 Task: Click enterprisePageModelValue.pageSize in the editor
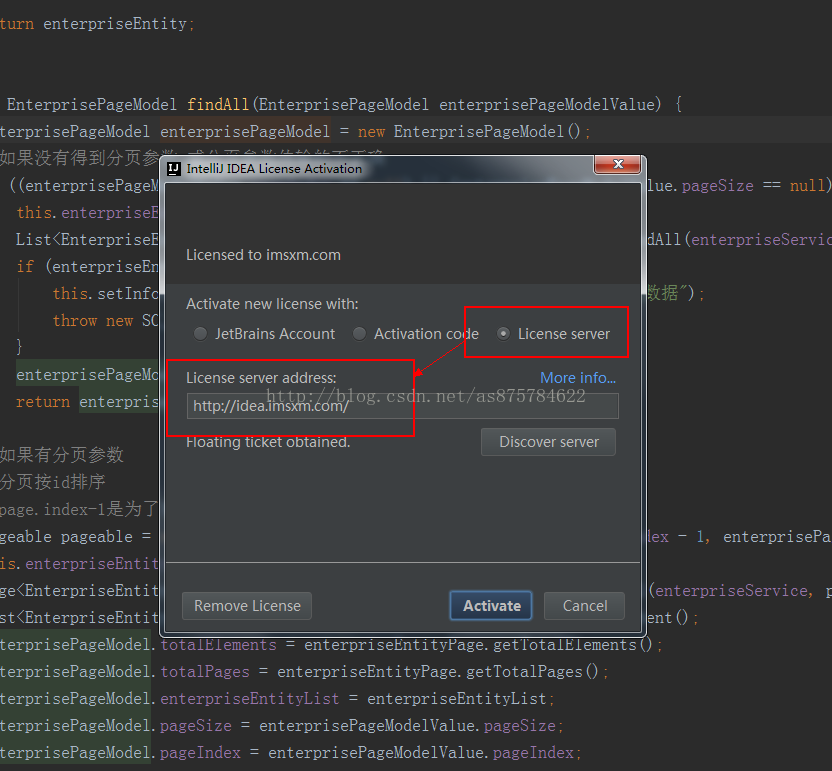click(x=408, y=725)
